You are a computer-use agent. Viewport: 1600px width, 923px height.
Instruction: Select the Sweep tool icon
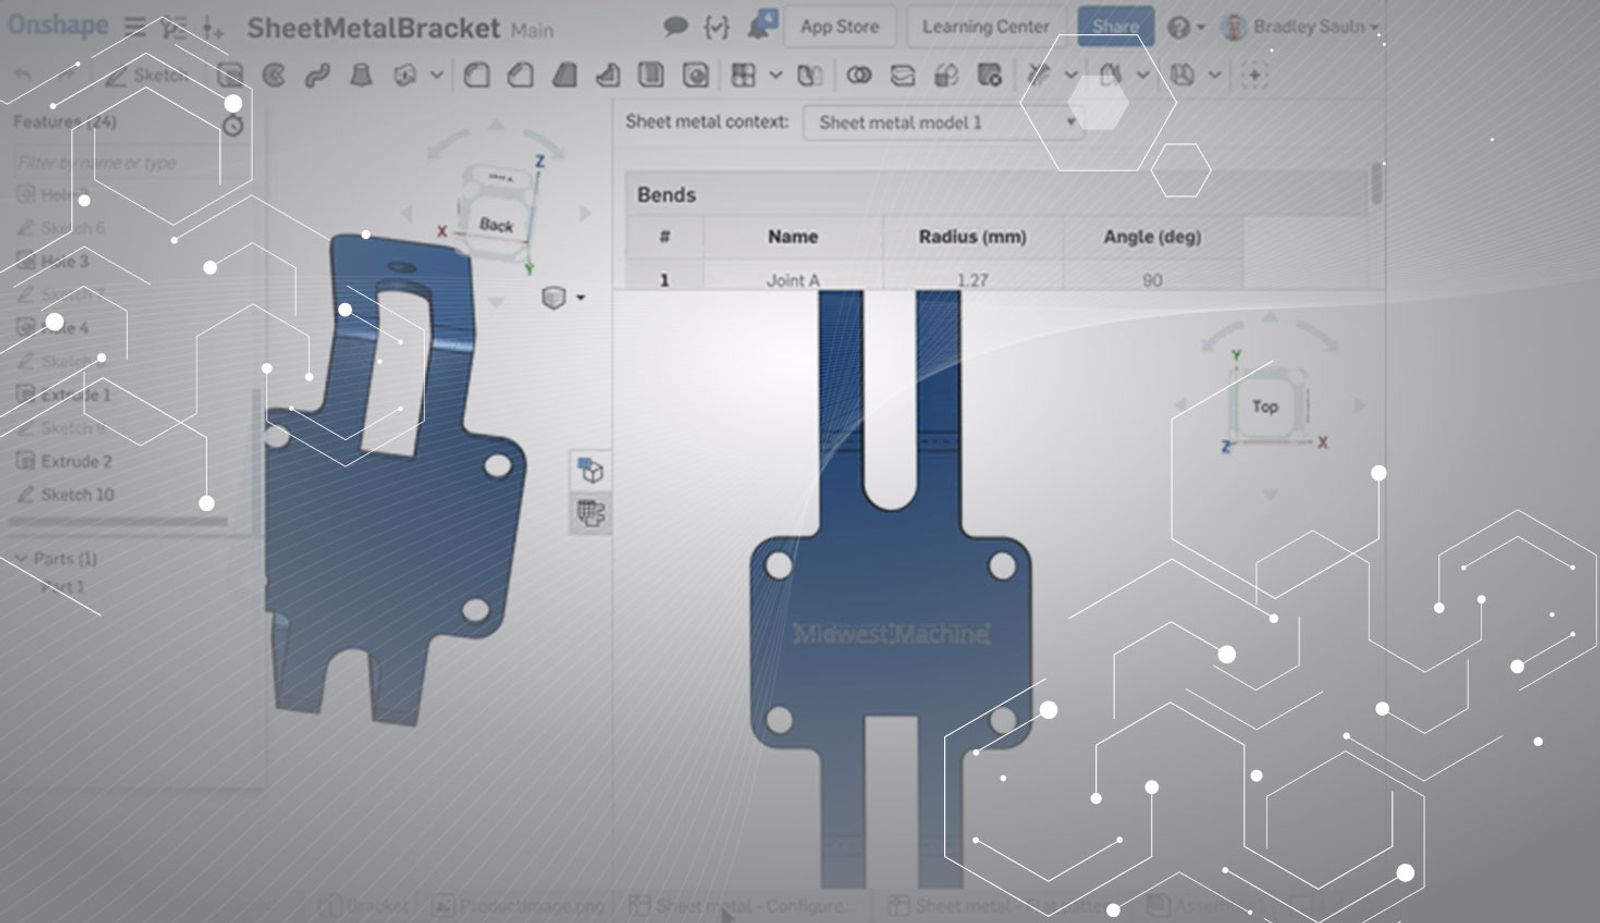(x=318, y=75)
